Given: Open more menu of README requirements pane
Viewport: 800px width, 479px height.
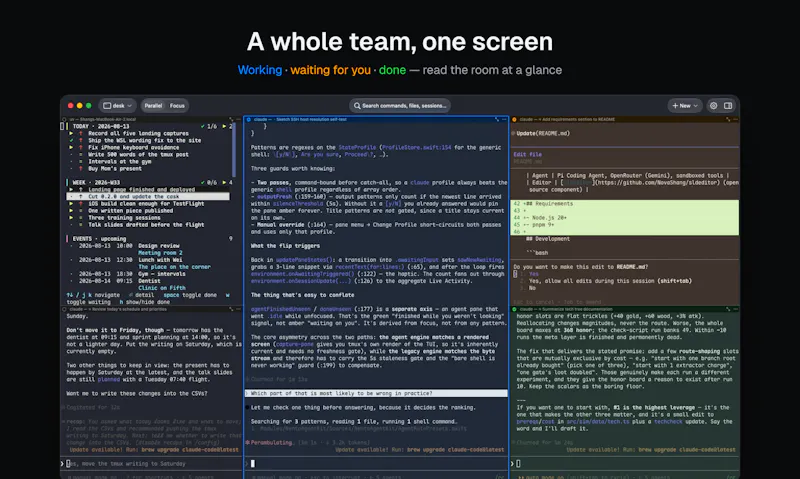Looking at the screenshot, I should (x=735, y=119).
